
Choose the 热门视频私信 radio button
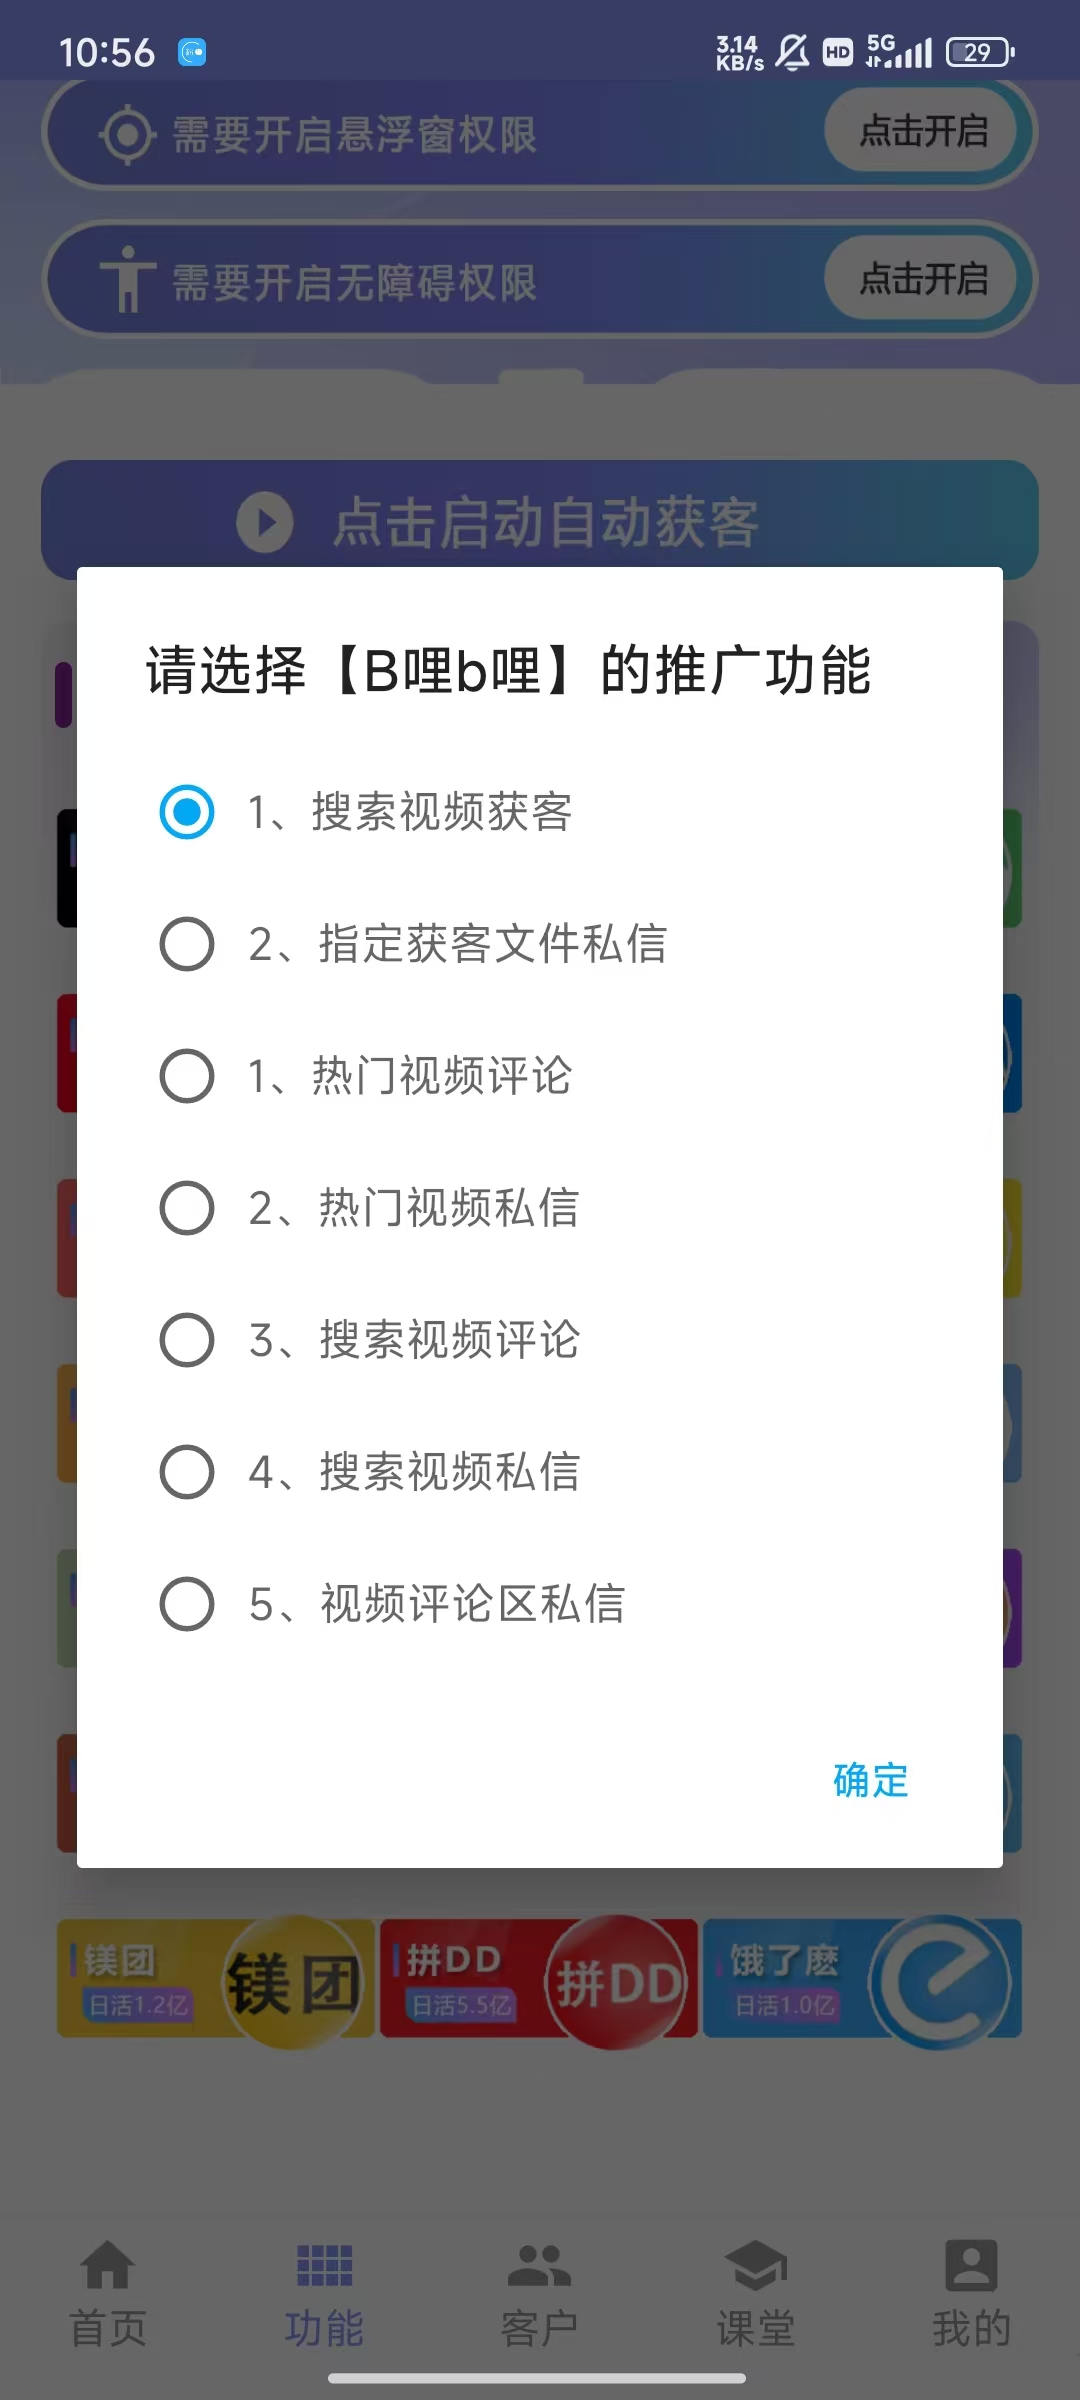187,1208
